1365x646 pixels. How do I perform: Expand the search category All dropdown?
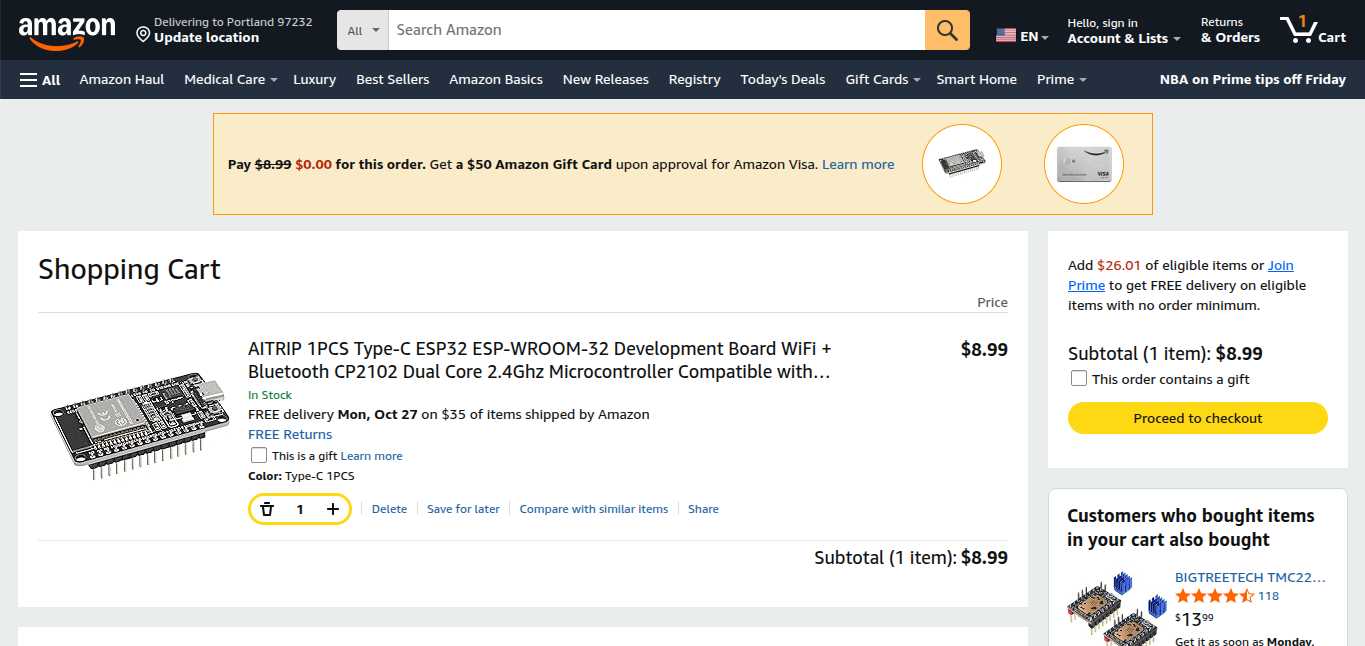point(363,30)
